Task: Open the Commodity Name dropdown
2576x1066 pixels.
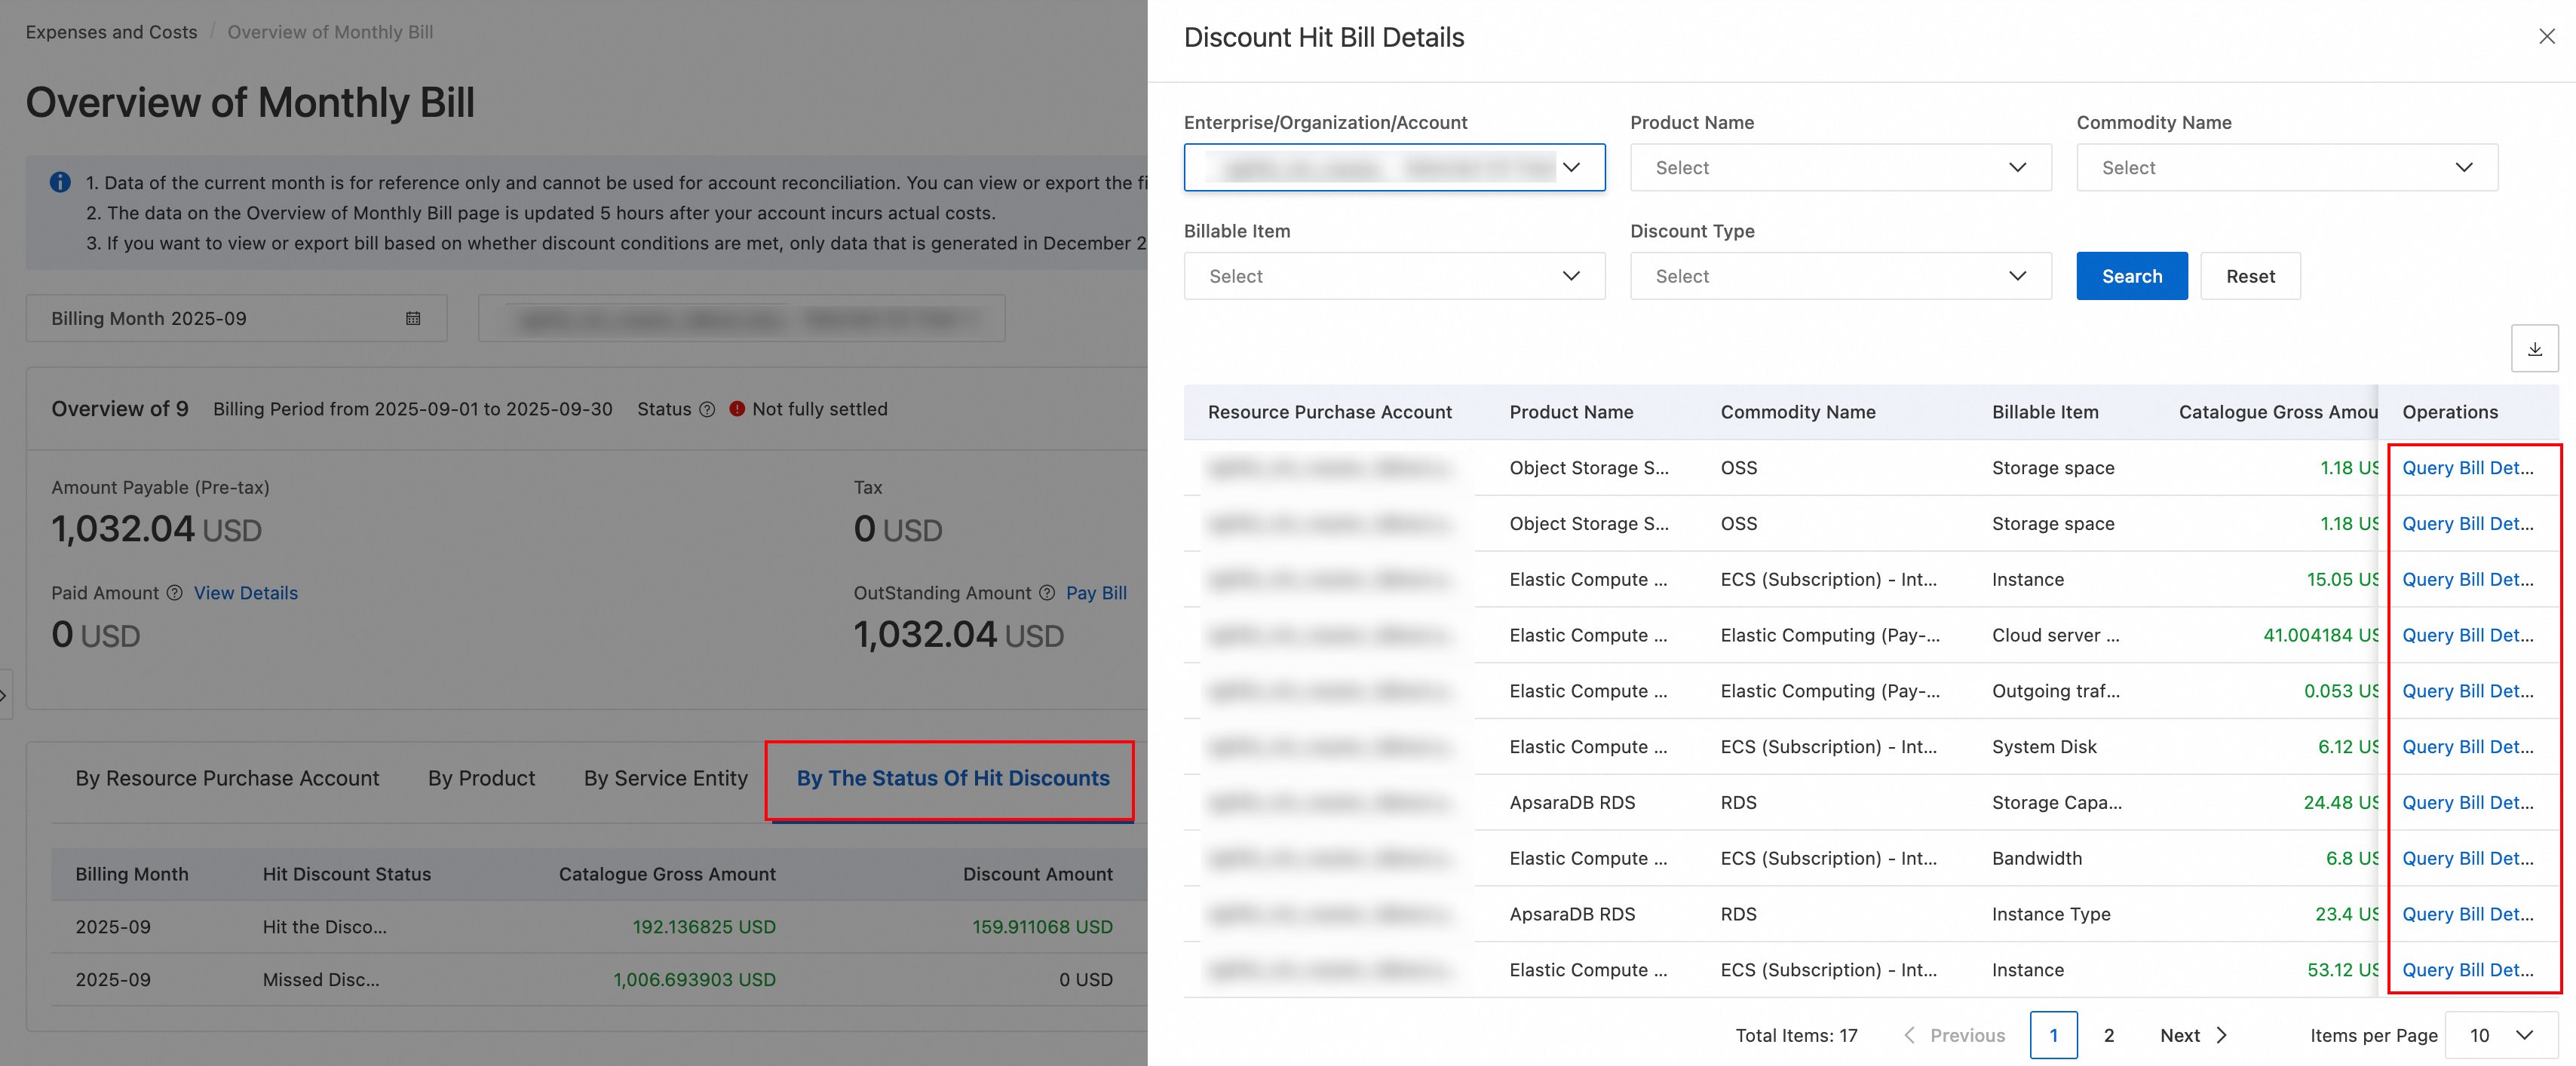Action: 2286,168
